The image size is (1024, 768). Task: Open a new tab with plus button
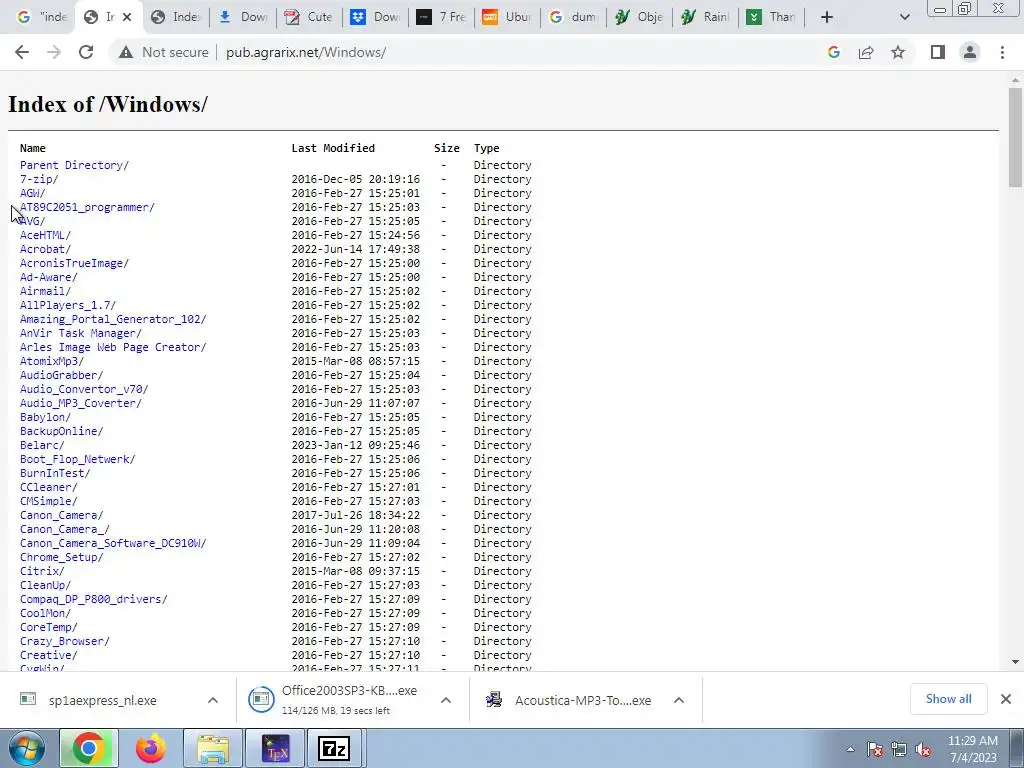827,17
